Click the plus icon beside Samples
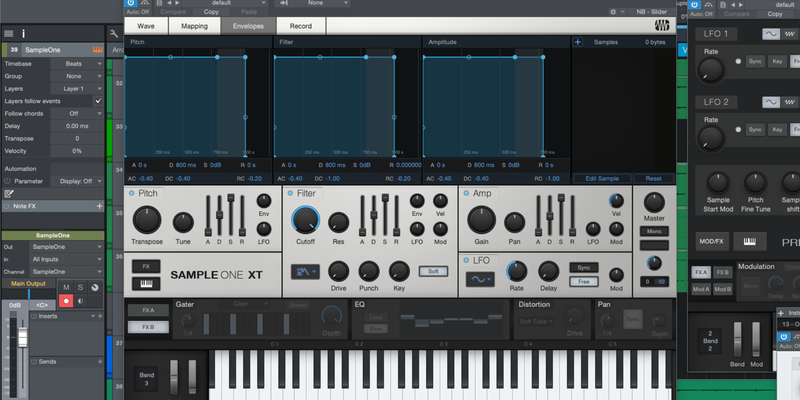Image resolution: width=800 pixels, height=400 pixels. tap(578, 42)
